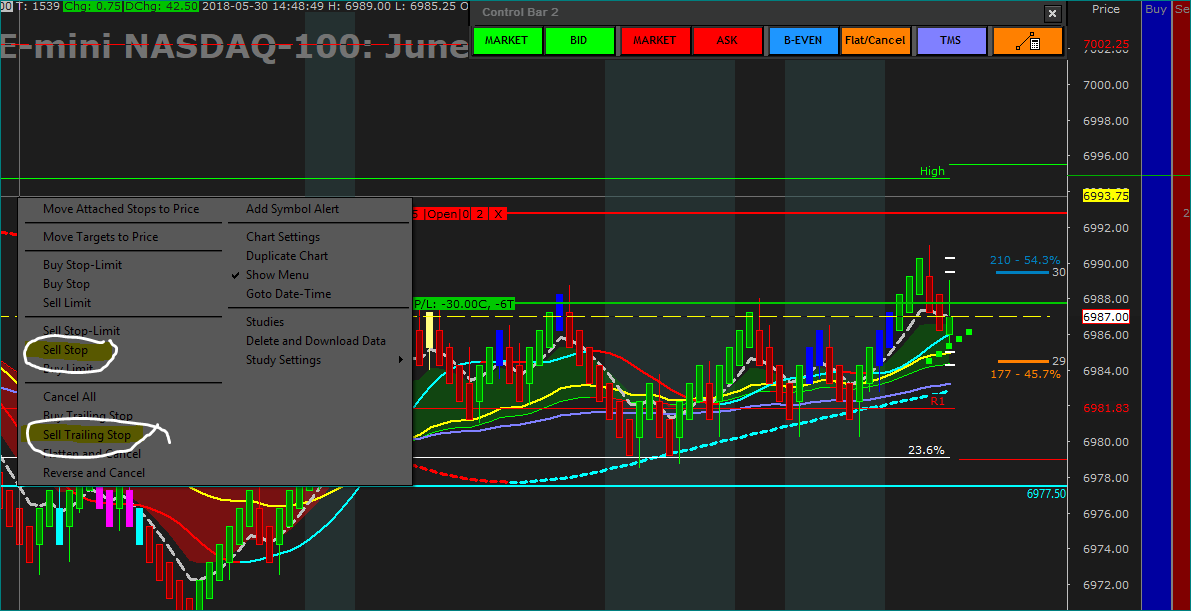Image resolution: width=1191 pixels, height=611 pixels.
Task: Click the red 6981.83 price label
Action: click(x=1105, y=408)
